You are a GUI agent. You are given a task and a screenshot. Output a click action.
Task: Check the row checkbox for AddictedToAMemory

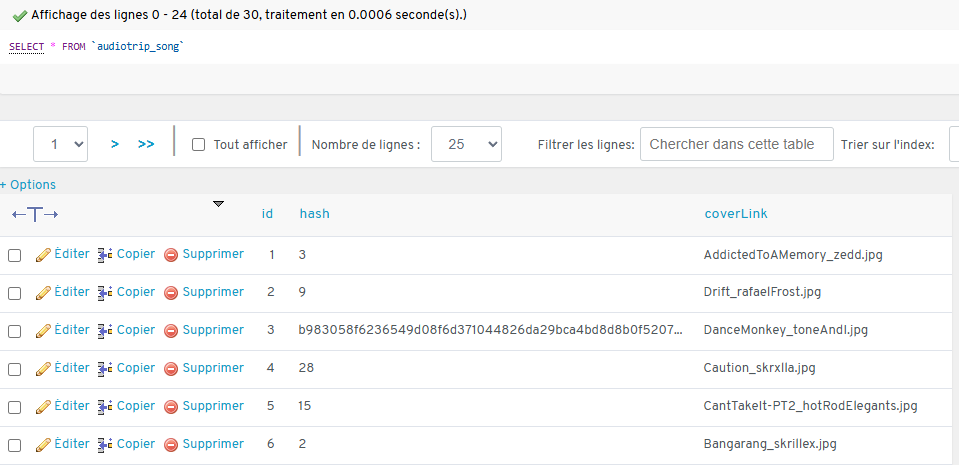[x=15, y=255]
